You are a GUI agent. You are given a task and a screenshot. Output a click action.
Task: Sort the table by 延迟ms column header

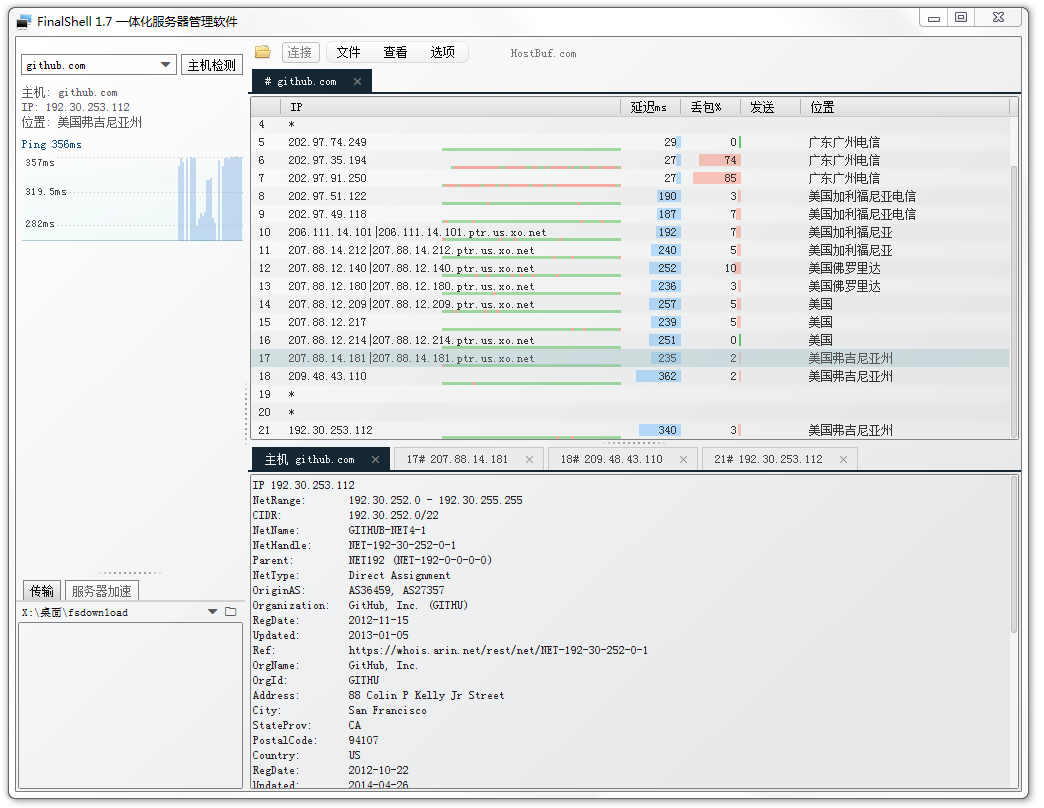pos(649,107)
